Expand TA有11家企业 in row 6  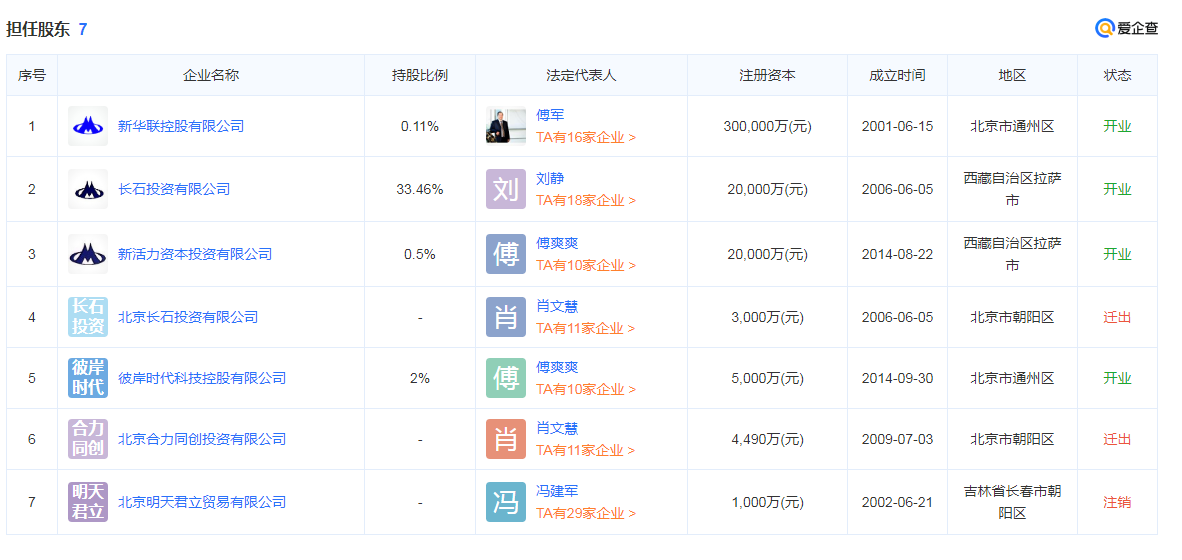click(585, 451)
